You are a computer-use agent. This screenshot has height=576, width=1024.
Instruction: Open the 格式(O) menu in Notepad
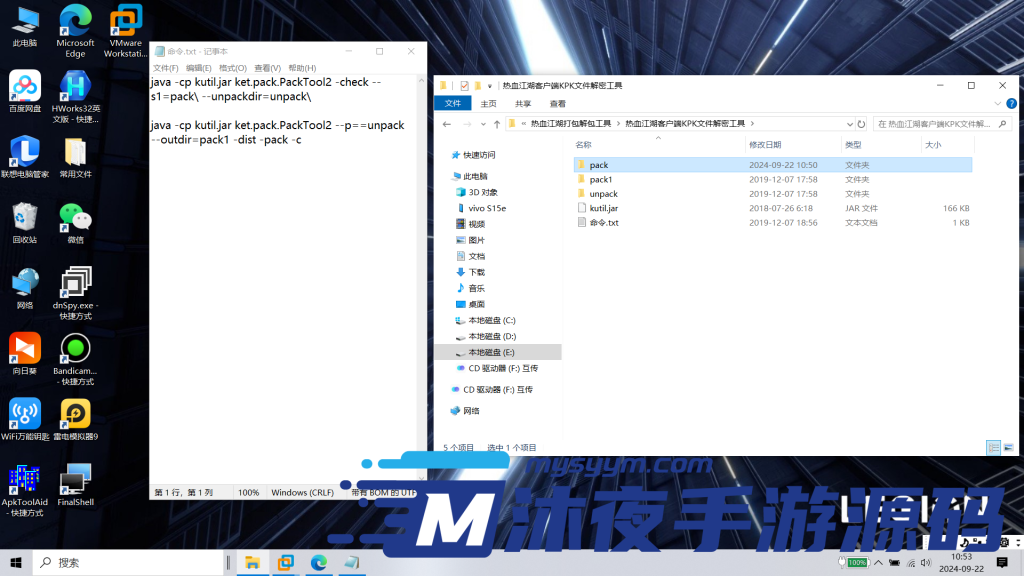coord(231,67)
